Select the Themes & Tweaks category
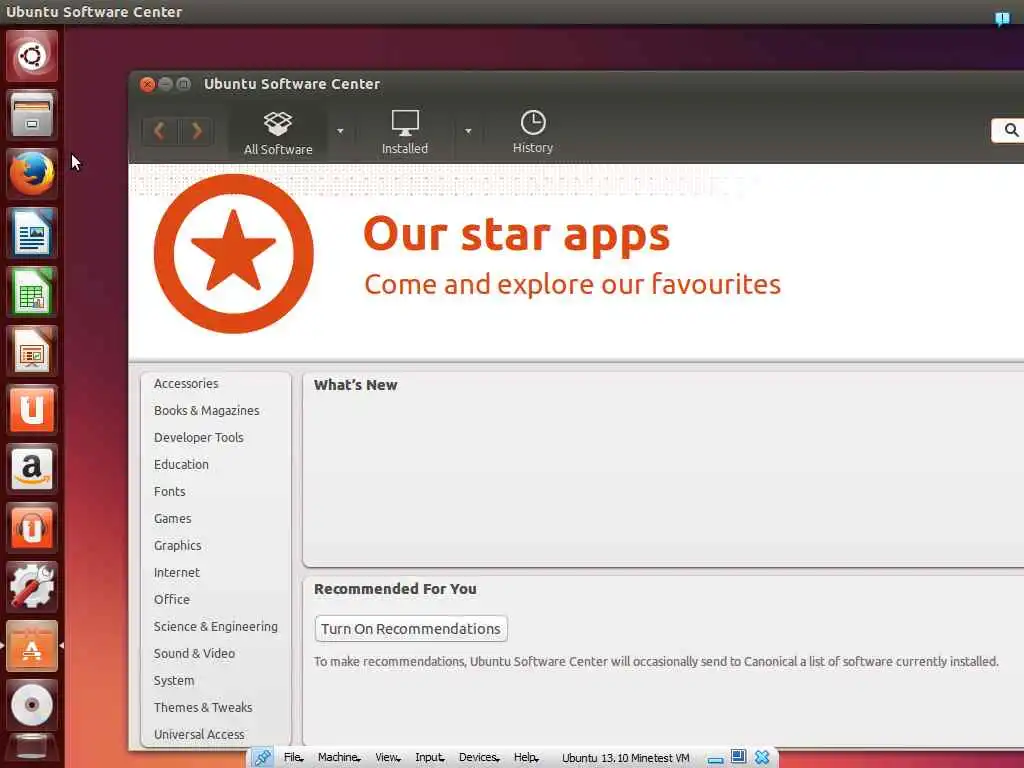Image resolution: width=1024 pixels, height=768 pixels. click(203, 707)
